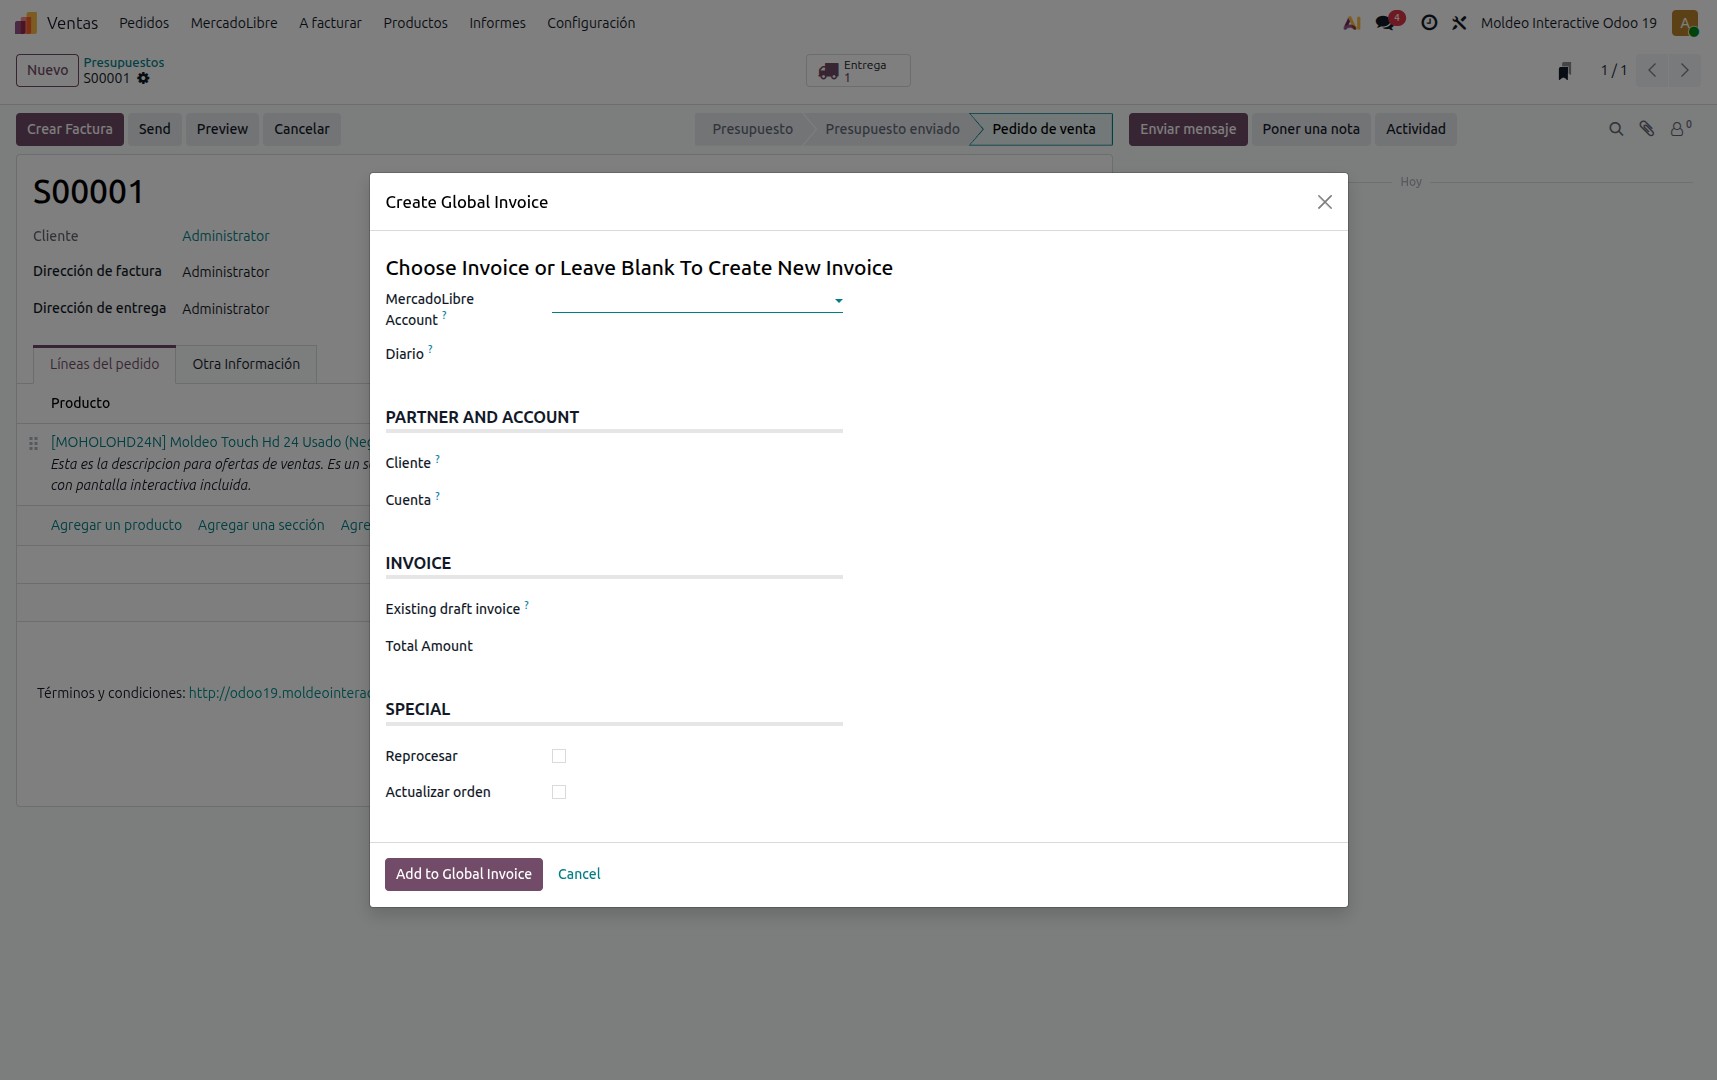Expand the MercadoLibre Account dropdown
1717x1080 pixels.
(697, 300)
